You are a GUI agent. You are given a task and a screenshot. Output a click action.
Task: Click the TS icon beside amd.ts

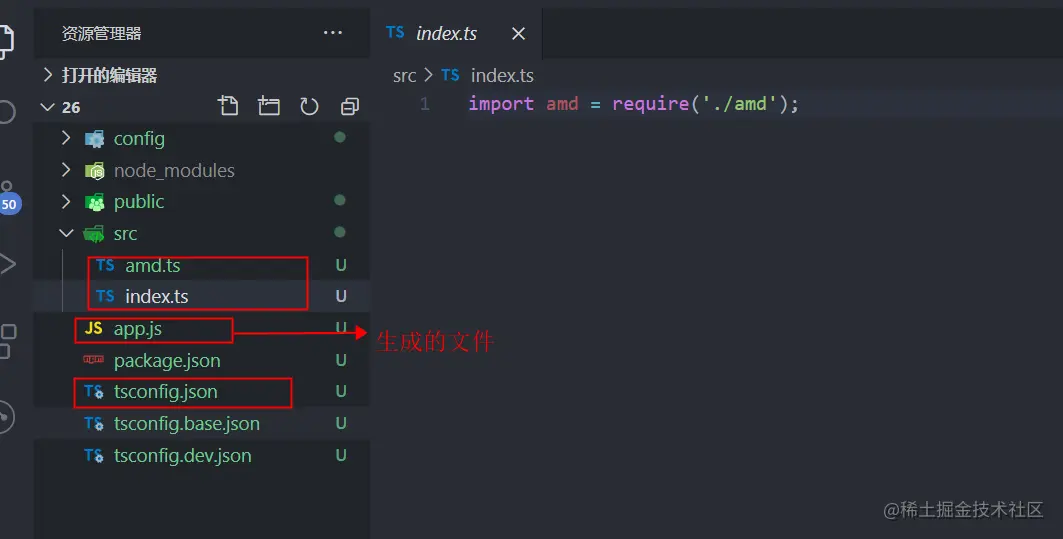pos(105,265)
